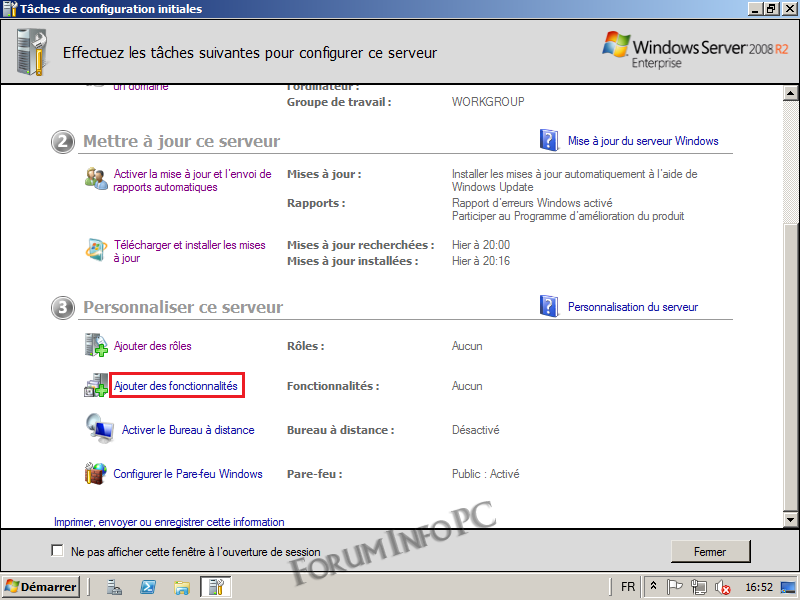800x600 pixels.
Task: Click 'Hier à 20:16' installed updates value
Action: point(481,261)
